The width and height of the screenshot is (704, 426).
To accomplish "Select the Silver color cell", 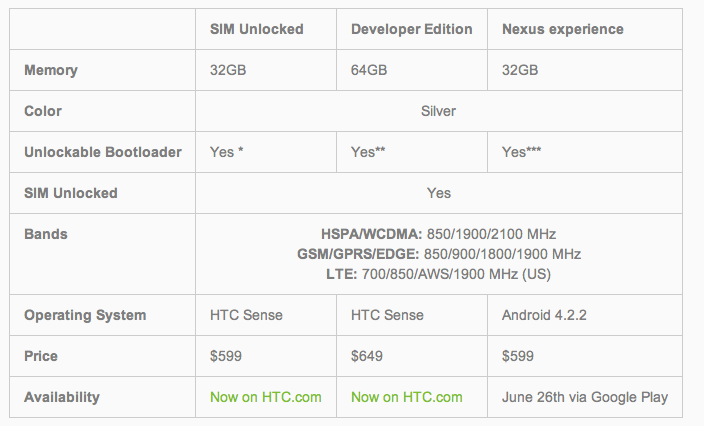I will [438, 111].
